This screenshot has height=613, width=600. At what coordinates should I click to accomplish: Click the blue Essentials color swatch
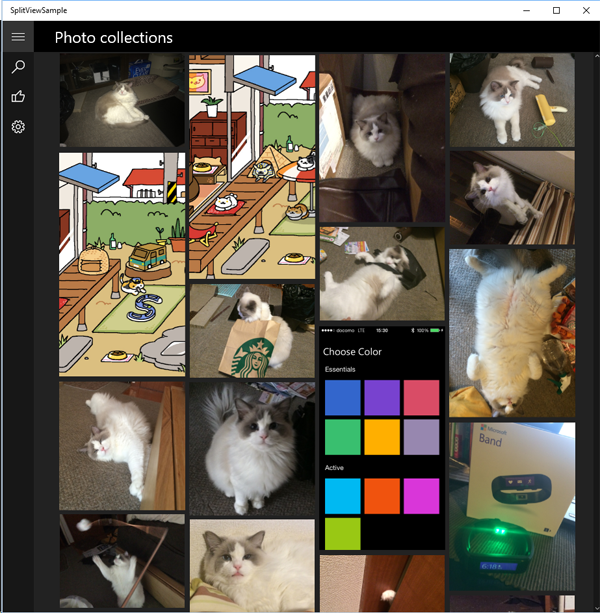pos(343,398)
